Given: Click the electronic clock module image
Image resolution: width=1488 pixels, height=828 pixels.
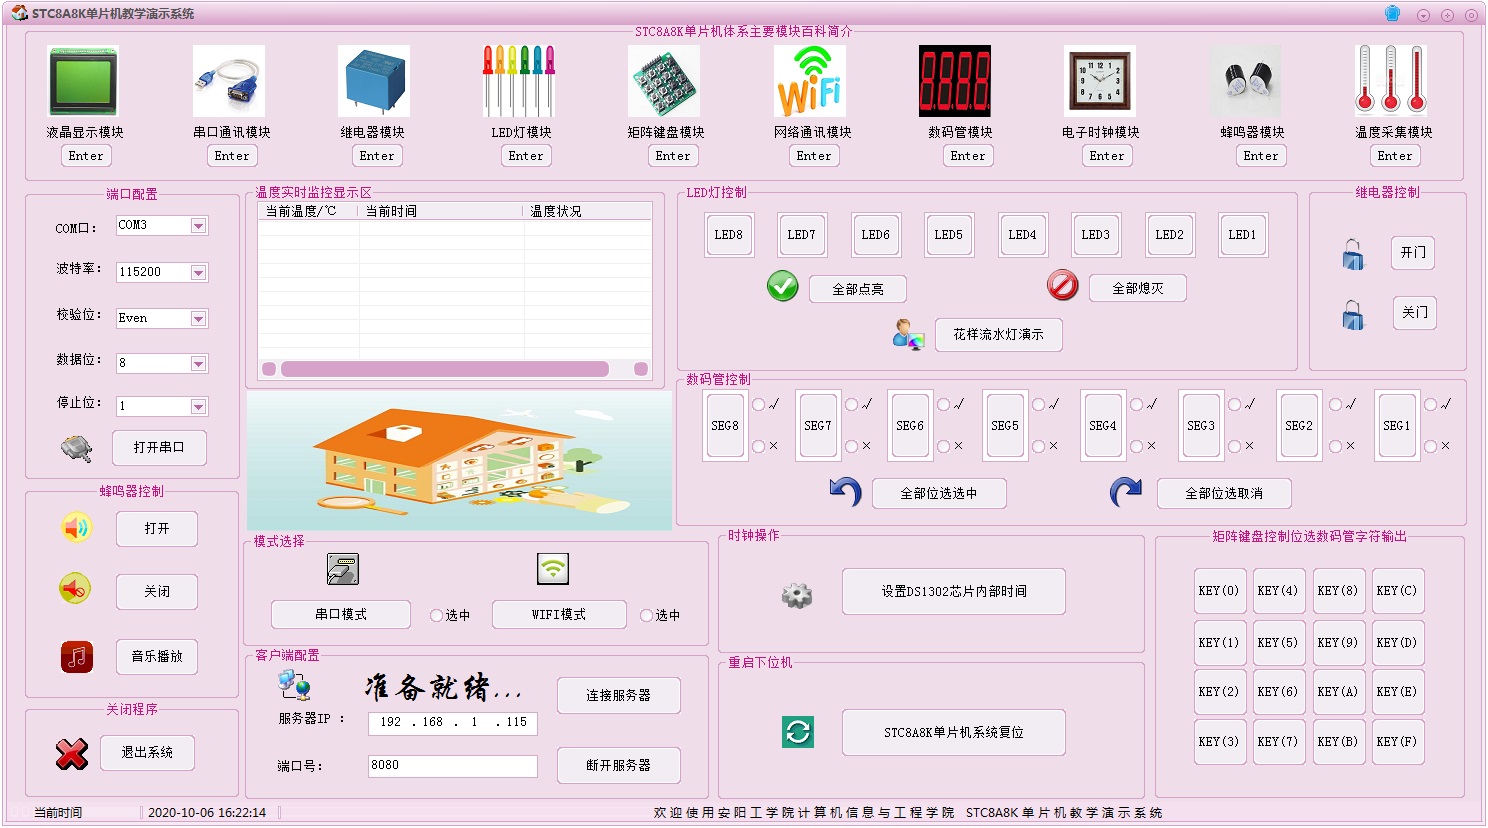Looking at the screenshot, I should (1100, 81).
